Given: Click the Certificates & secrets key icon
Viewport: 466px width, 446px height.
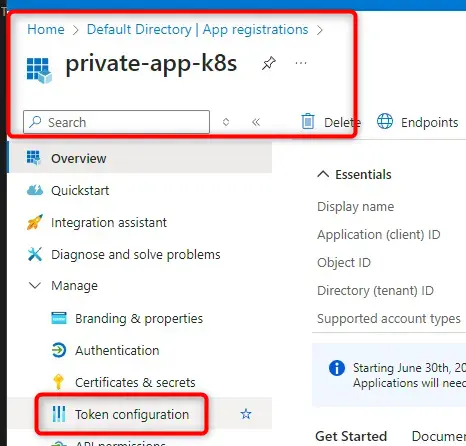Looking at the screenshot, I should [x=59, y=382].
